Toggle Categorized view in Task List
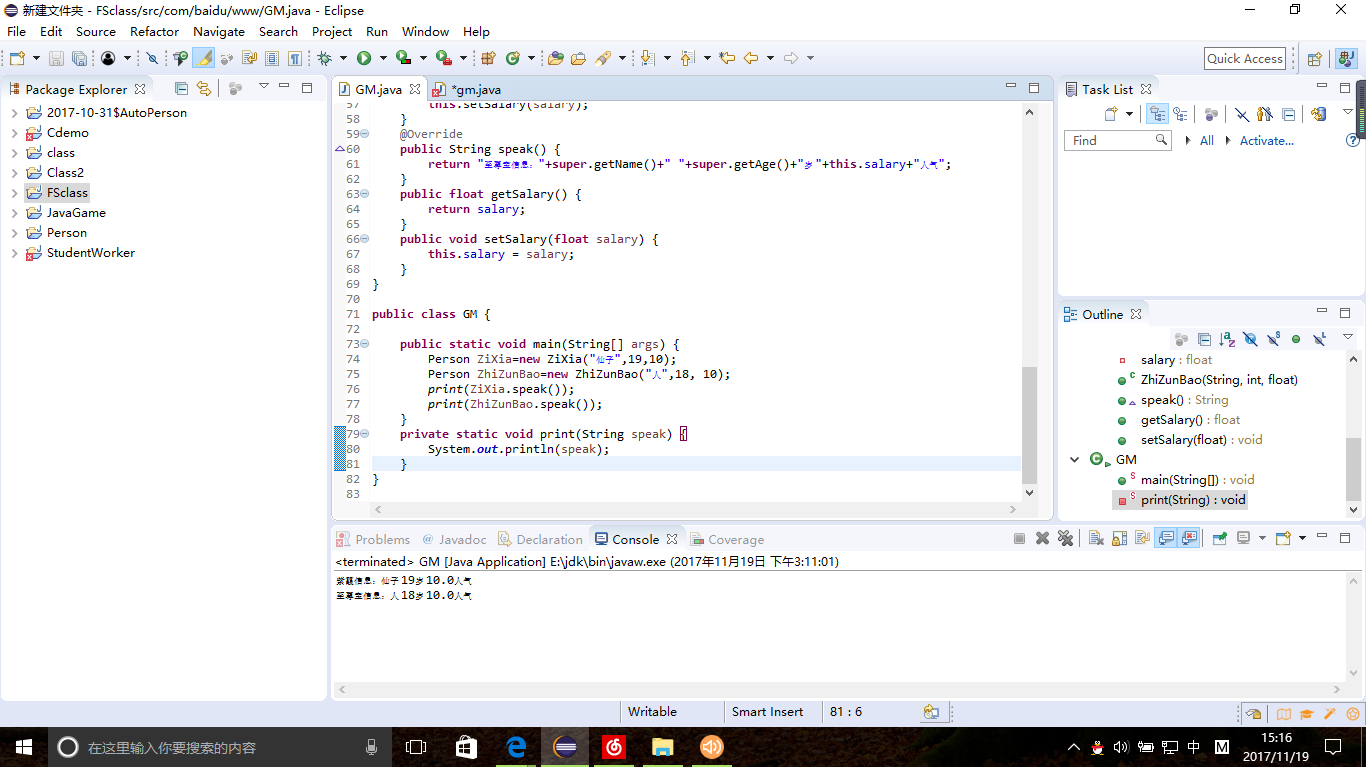The width and height of the screenshot is (1366, 767). point(1157,114)
